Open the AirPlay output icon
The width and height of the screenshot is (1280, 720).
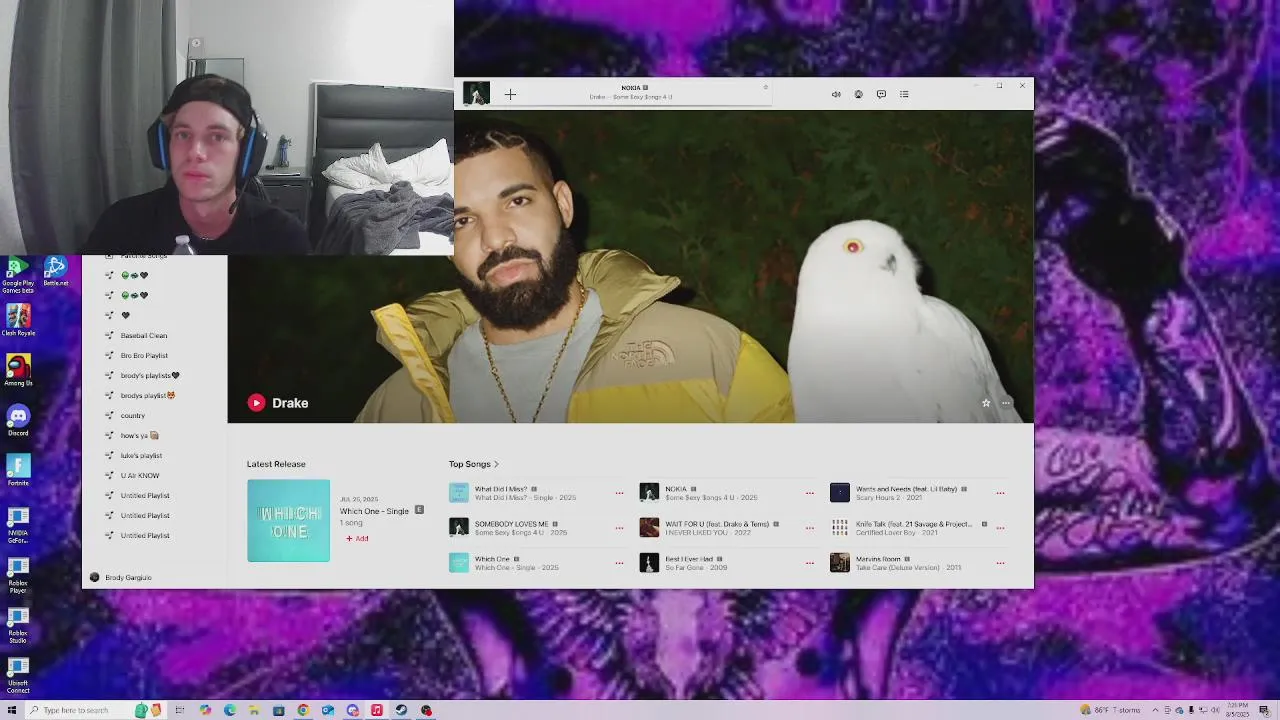pos(858,95)
